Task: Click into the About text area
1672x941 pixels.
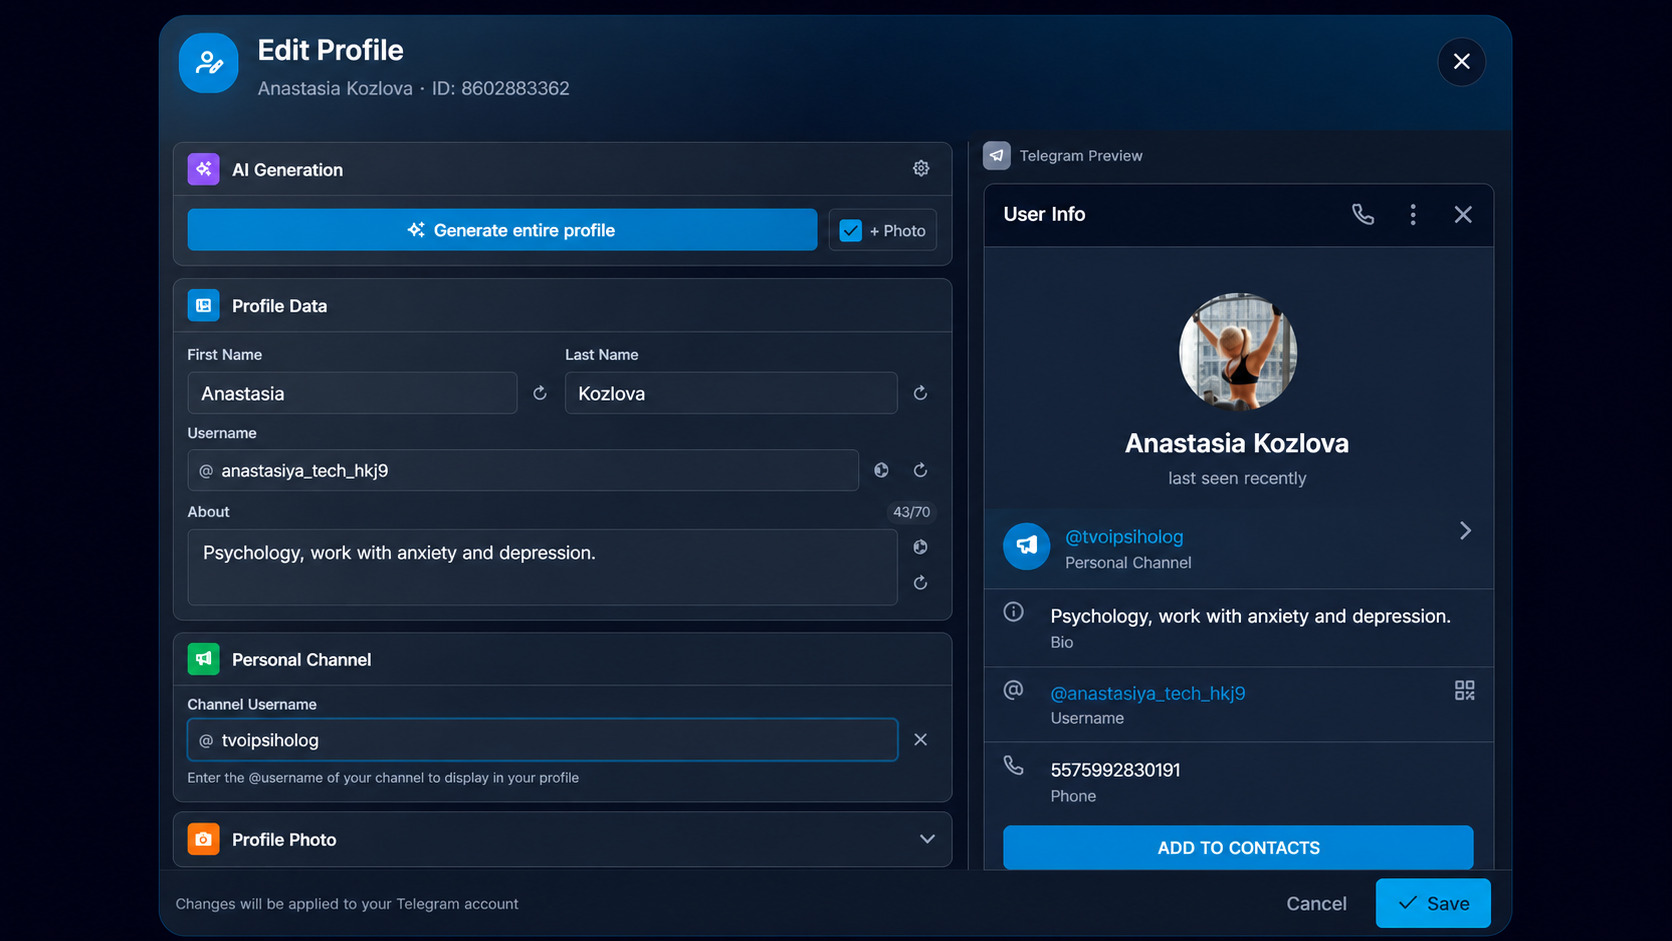Action: [x=542, y=567]
